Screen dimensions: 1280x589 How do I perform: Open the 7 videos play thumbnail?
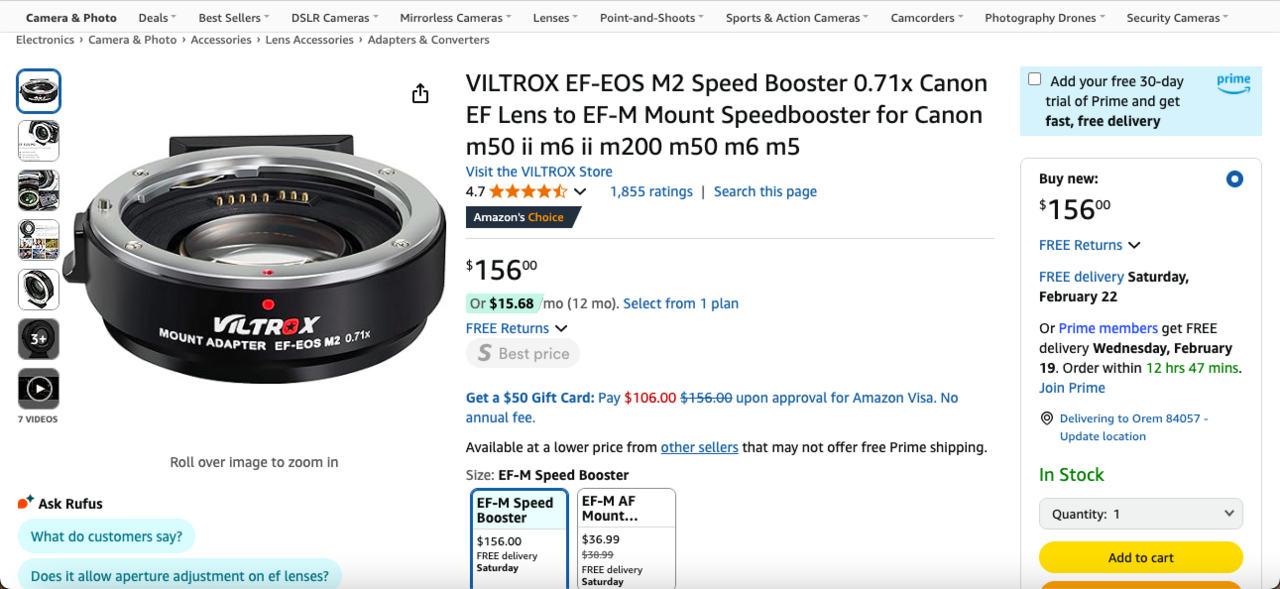pyautogui.click(x=39, y=388)
